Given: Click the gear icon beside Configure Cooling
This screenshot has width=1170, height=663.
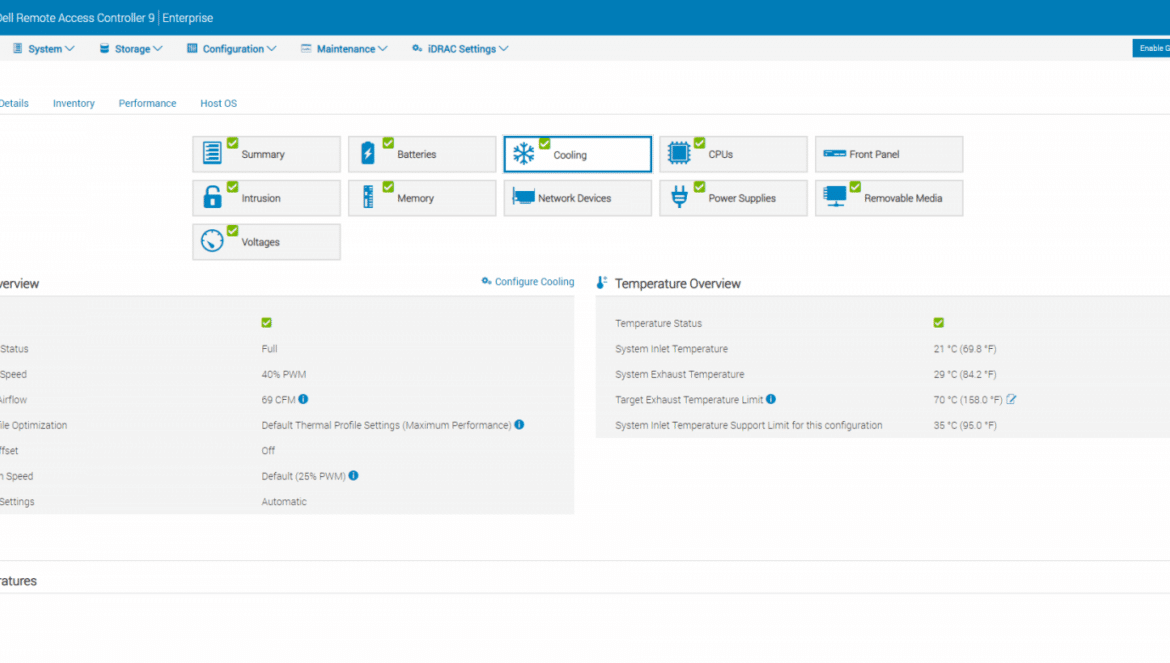Looking at the screenshot, I should click(x=487, y=281).
